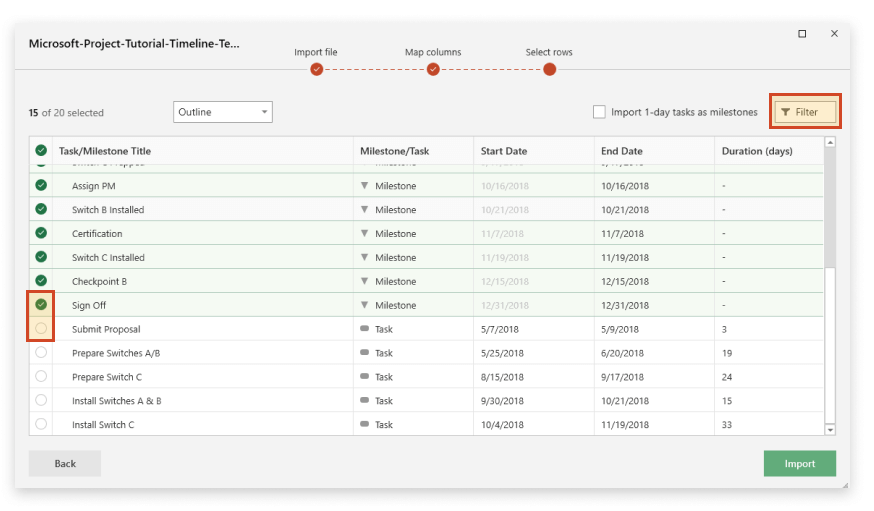Image resolution: width=874 pixels, height=511 pixels.
Task: Click the Map columns step marker
Action: (433, 70)
